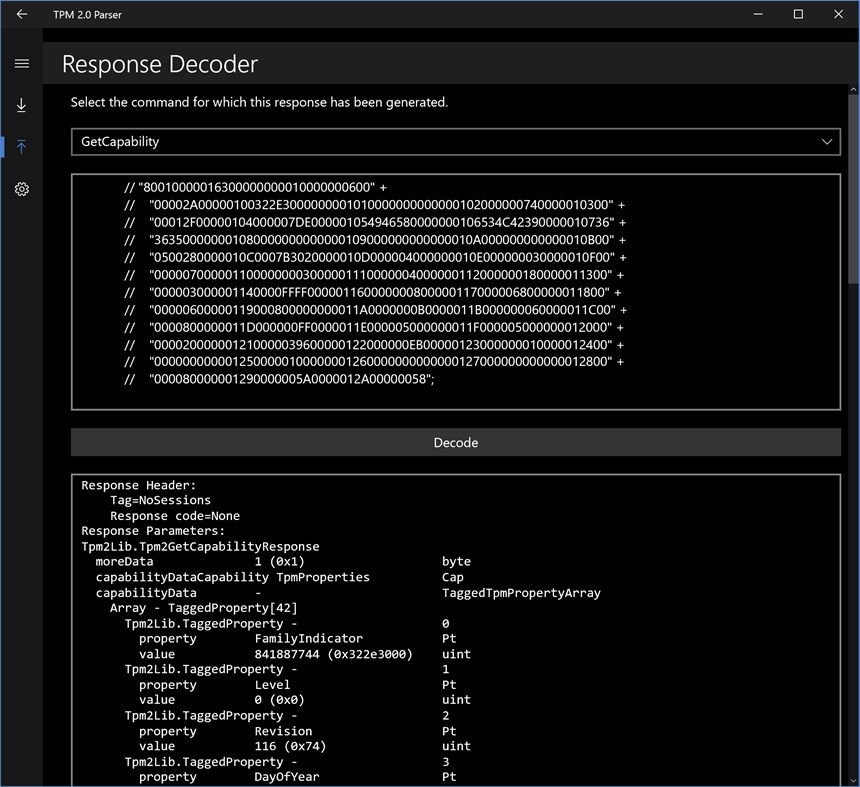Viewport: 860px width, 787px height.
Task: Click the hex line starting 0000070000011000
Action: (x=374, y=275)
